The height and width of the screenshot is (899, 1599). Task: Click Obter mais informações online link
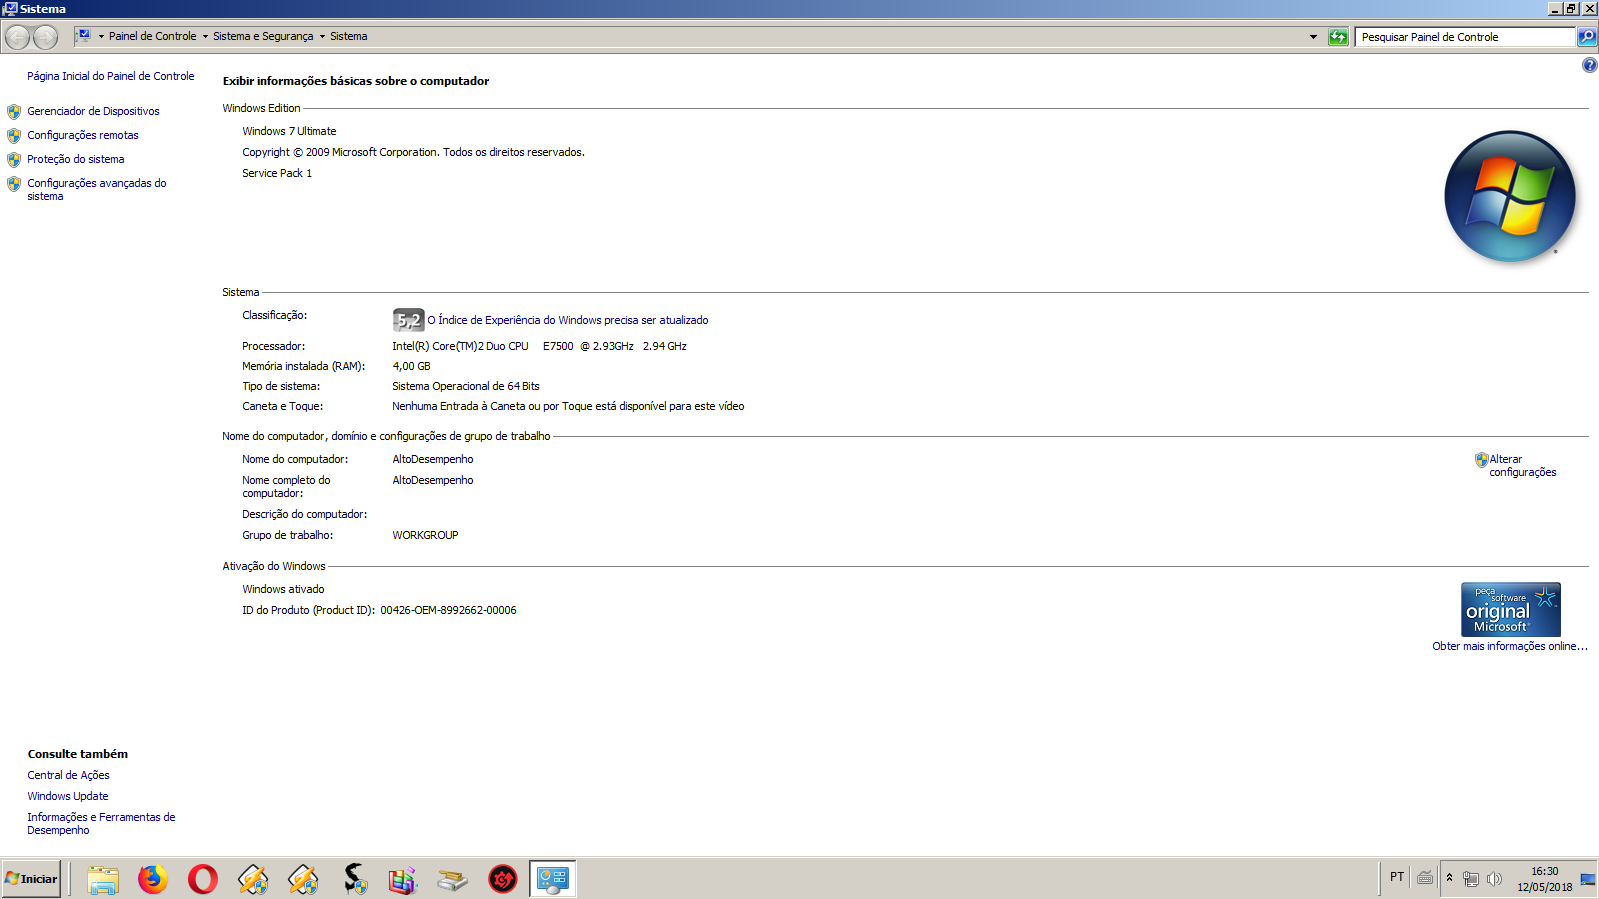click(1510, 646)
